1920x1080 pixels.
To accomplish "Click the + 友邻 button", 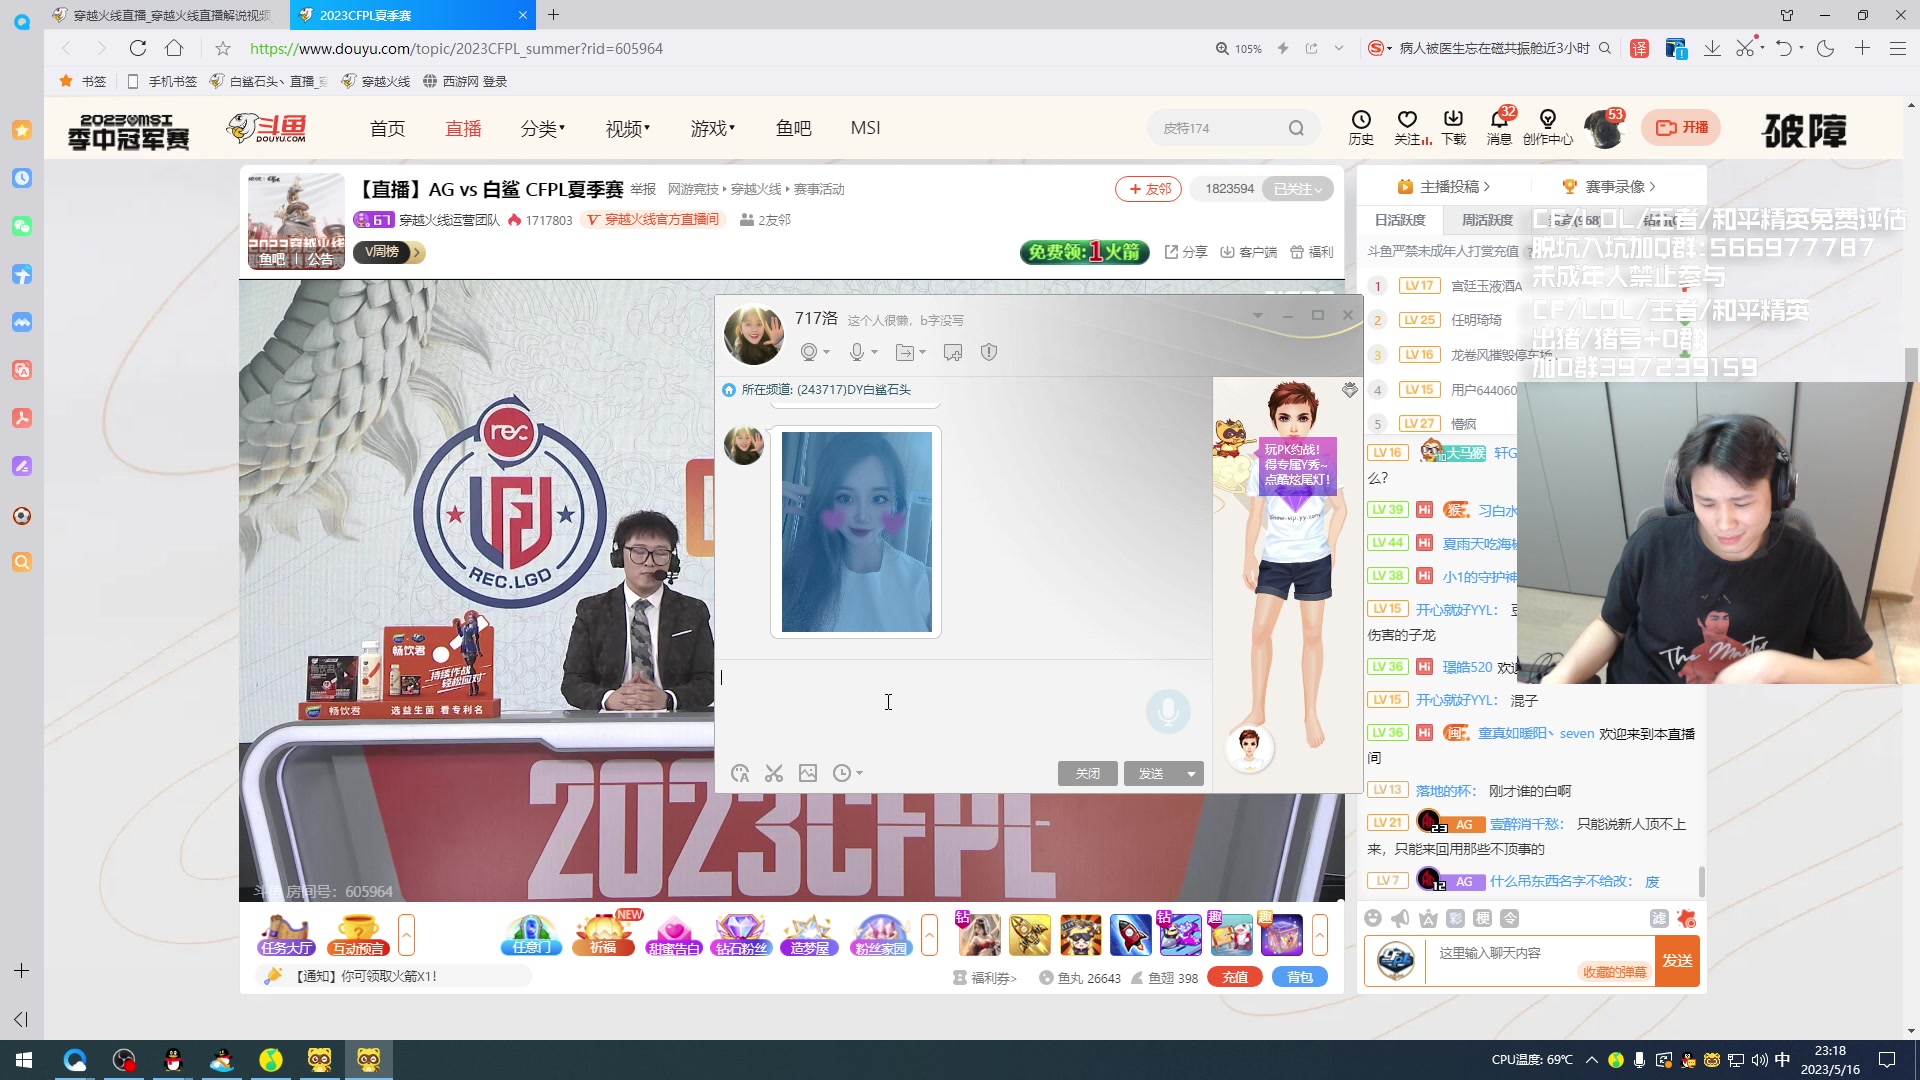I will tap(1149, 189).
